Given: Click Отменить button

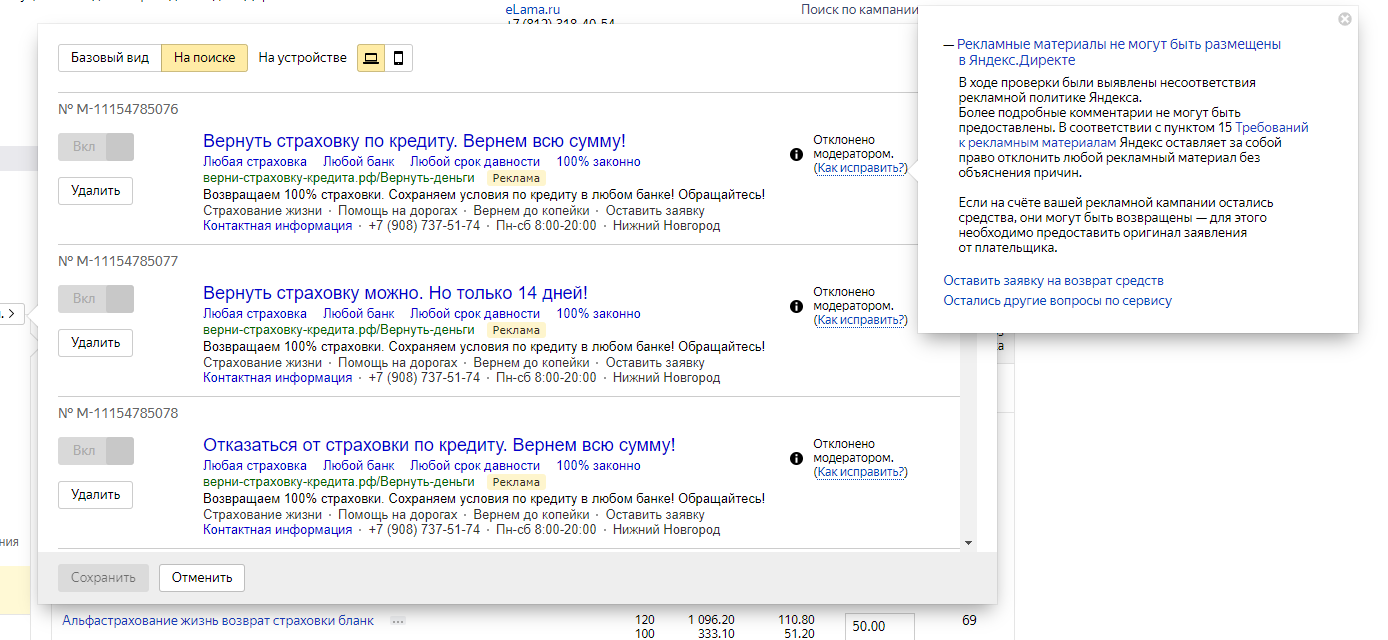Looking at the screenshot, I should pyautogui.click(x=201, y=577).
